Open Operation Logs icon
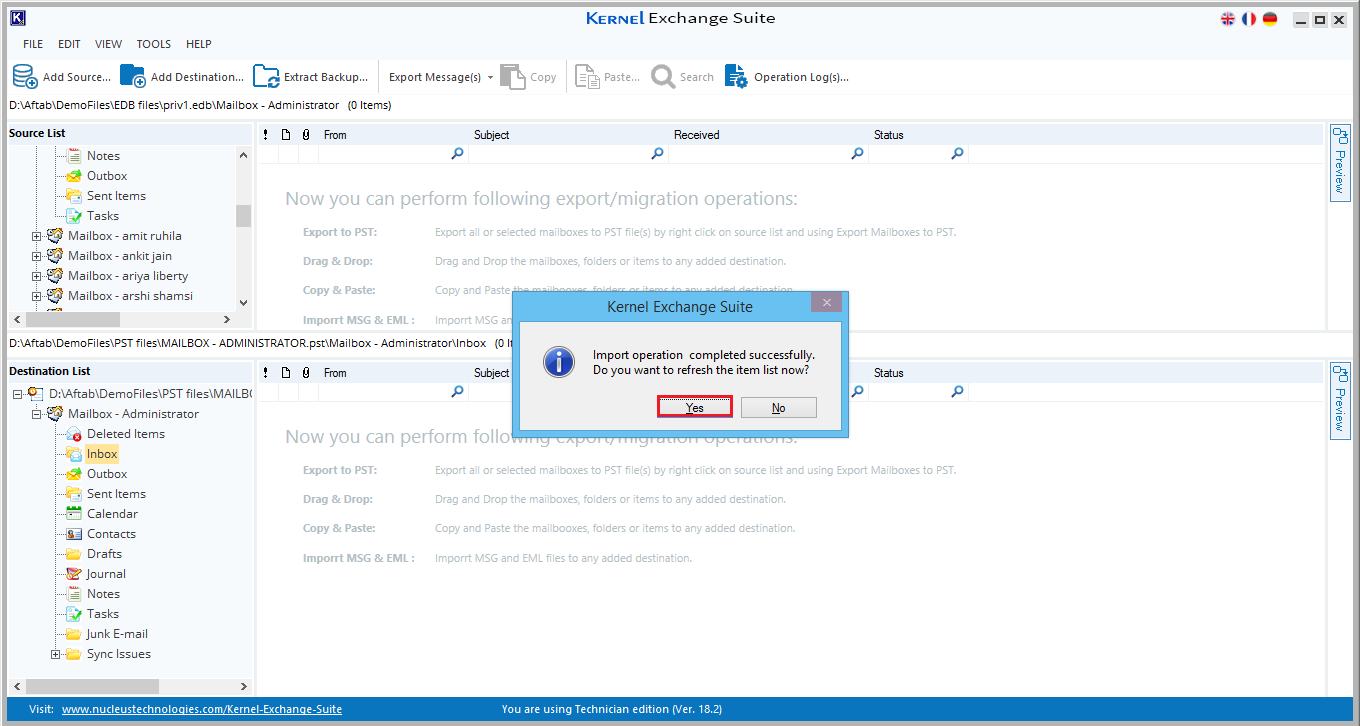The height and width of the screenshot is (726, 1360). [x=736, y=76]
